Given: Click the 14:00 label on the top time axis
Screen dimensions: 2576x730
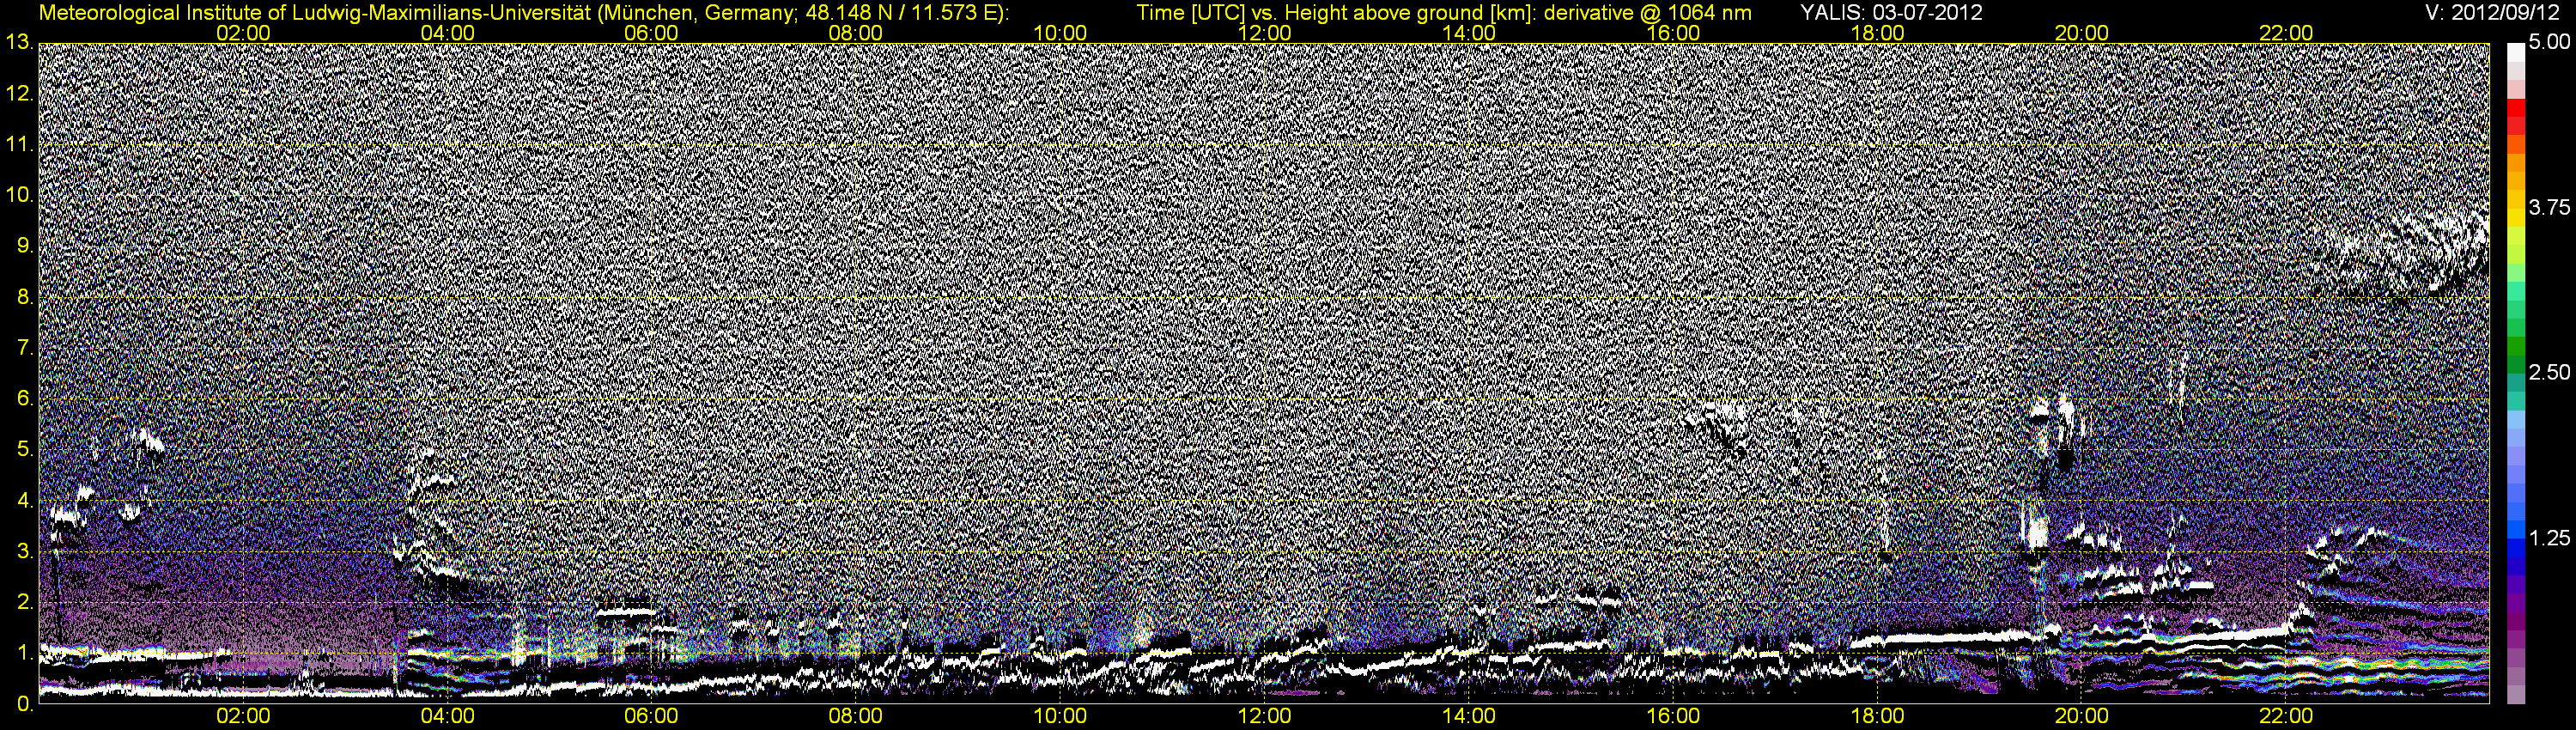Looking at the screenshot, I should pos(1469,33).
